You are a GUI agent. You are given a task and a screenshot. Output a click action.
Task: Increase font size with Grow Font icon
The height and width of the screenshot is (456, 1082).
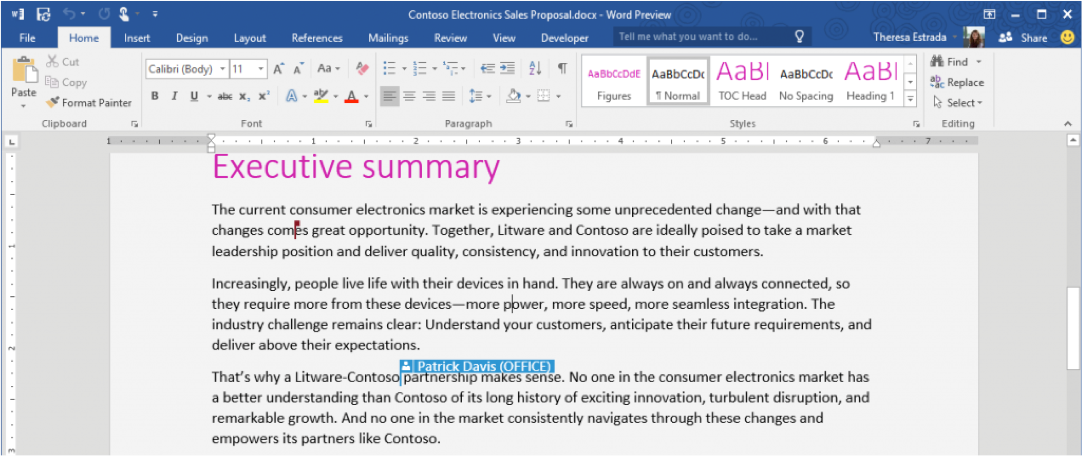click(x=279, y=69)
